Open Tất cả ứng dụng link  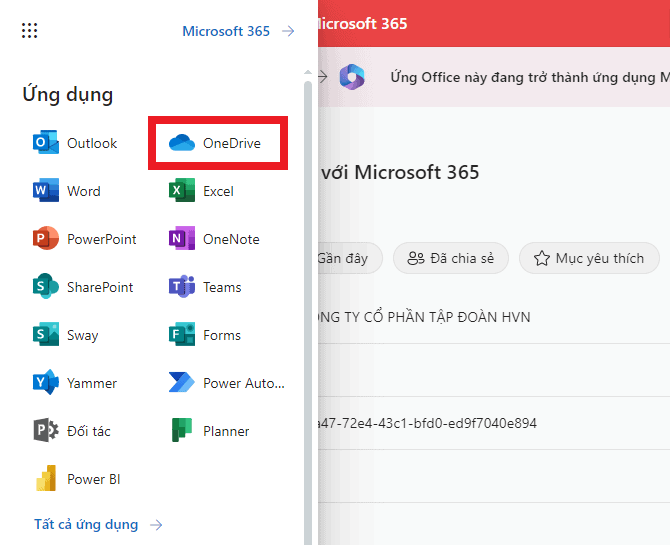point(86,524)
